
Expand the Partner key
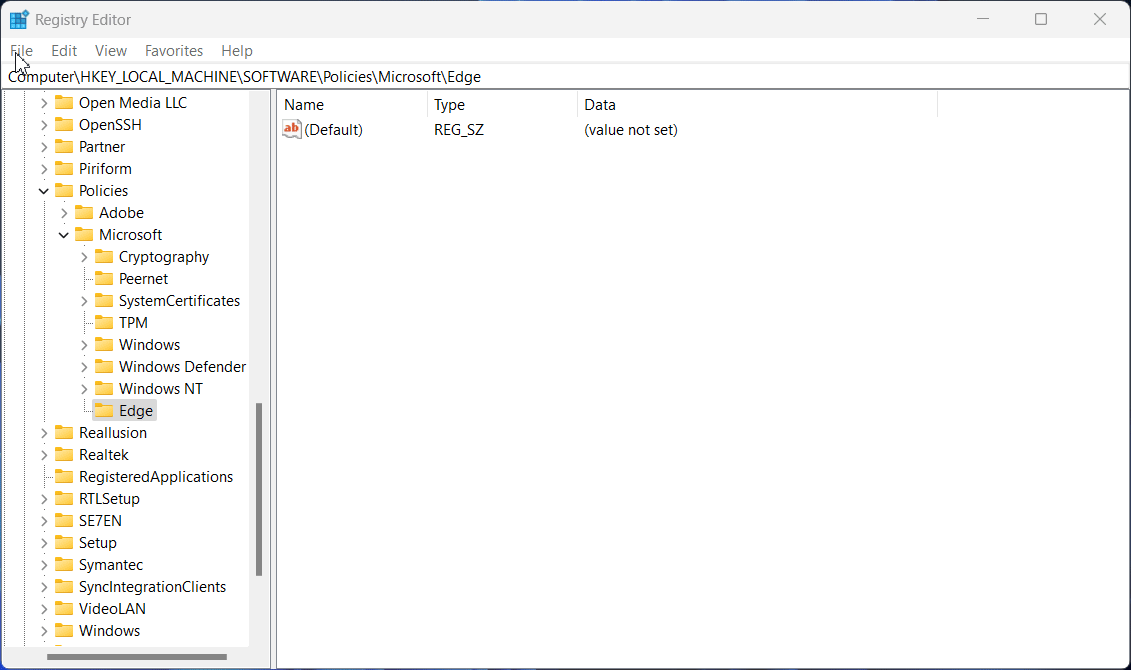(44, 147)
